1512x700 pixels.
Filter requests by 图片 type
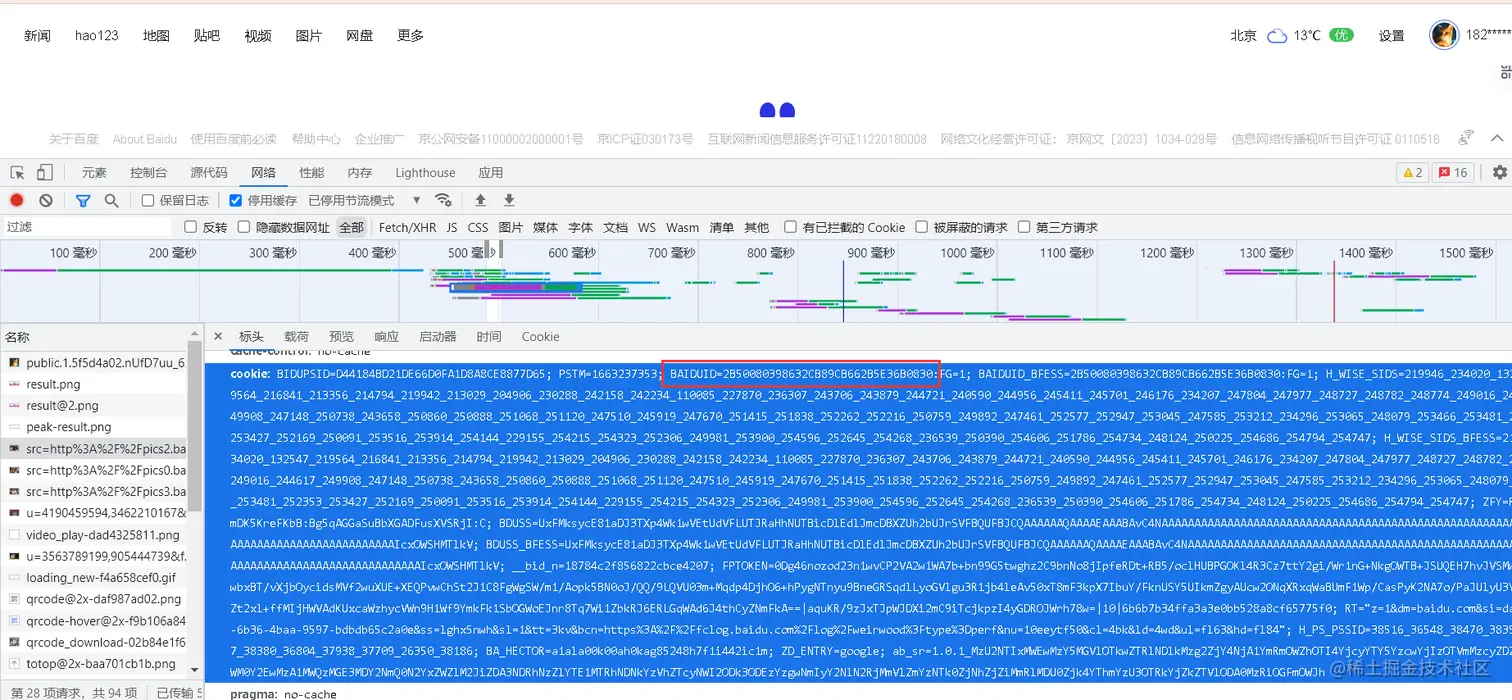point(511,227)
